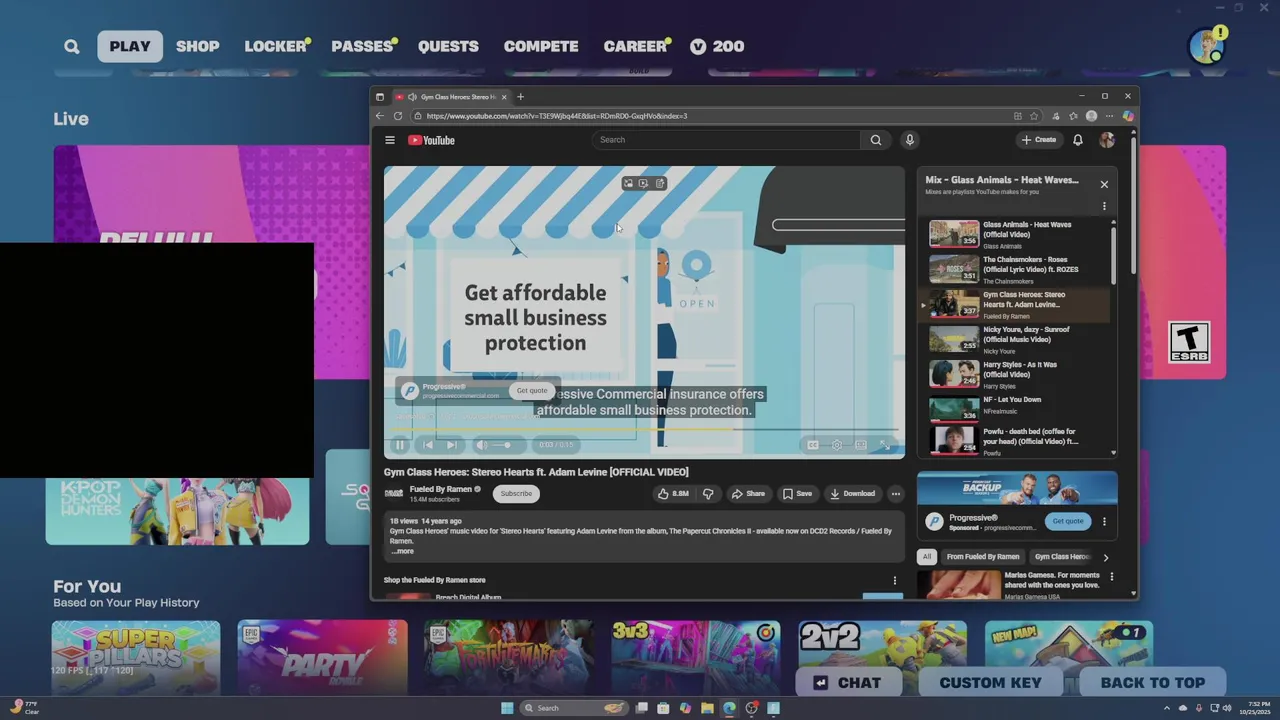Show more filter chips with the arrow

pyautogui.click(x=1105, y=557)
